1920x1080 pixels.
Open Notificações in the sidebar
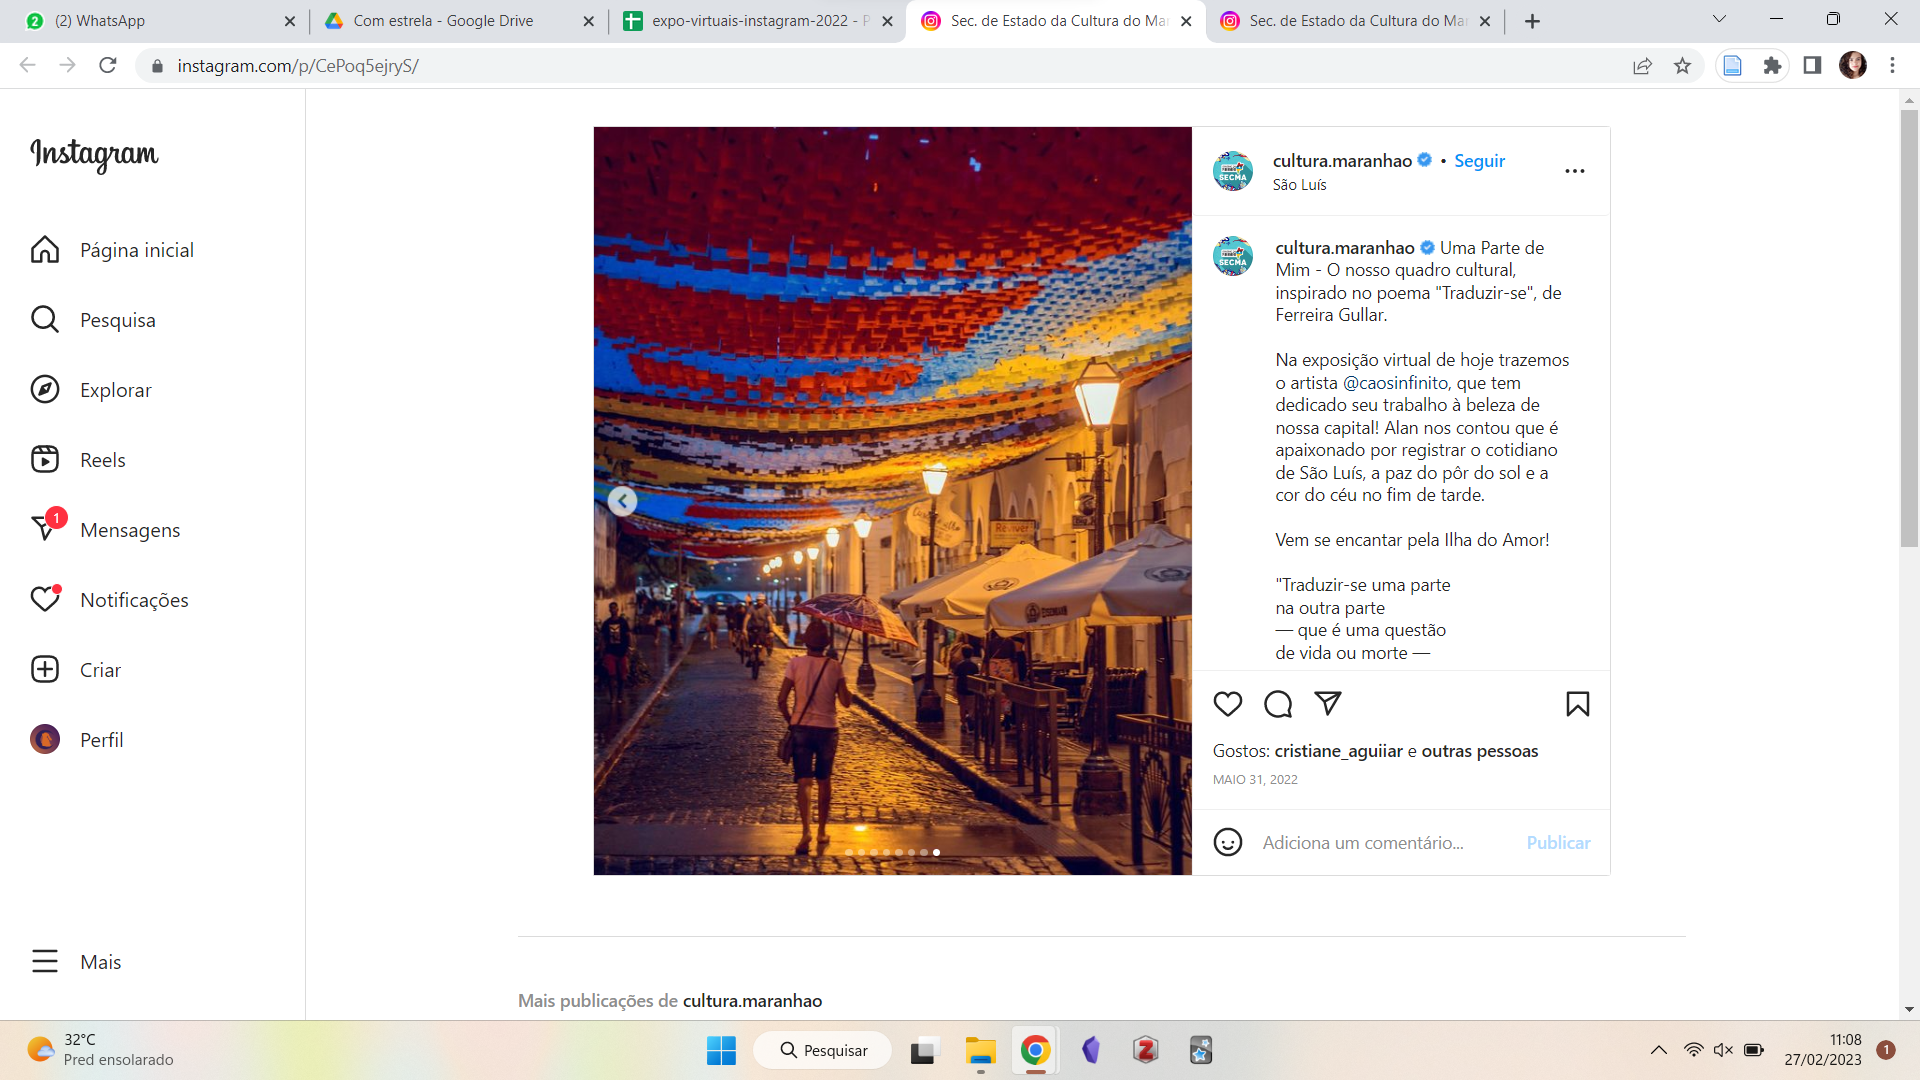pyautogui.click(x=133, y=600)
